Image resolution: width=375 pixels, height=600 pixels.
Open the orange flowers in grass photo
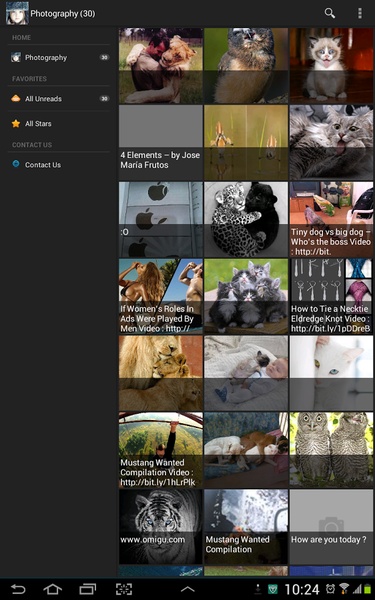click(246, 142)
